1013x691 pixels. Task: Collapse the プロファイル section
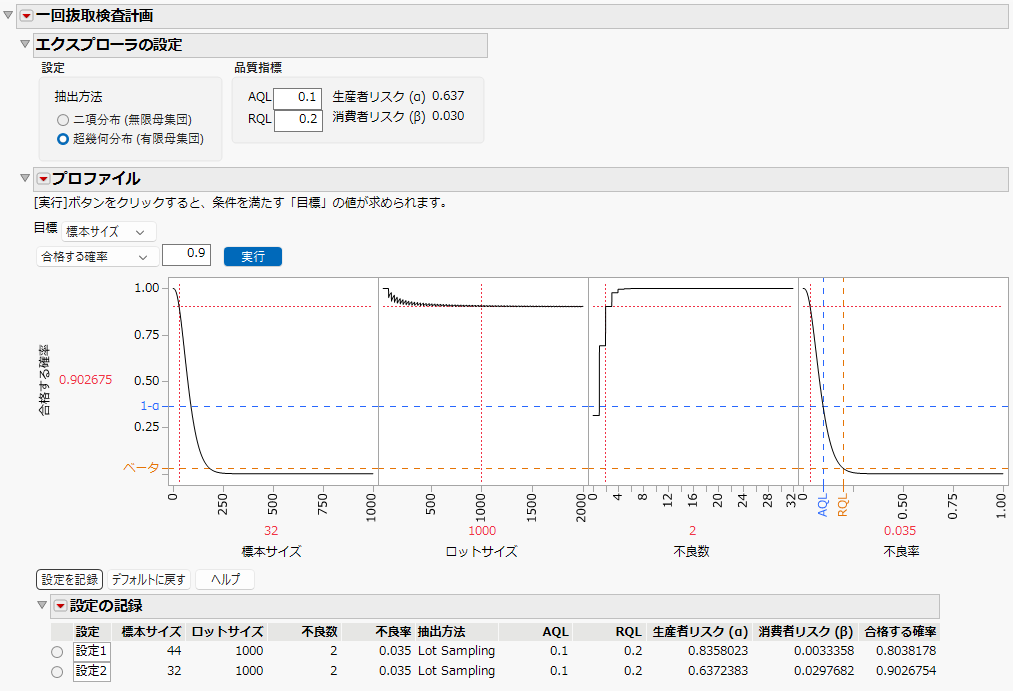coord(25,178)
